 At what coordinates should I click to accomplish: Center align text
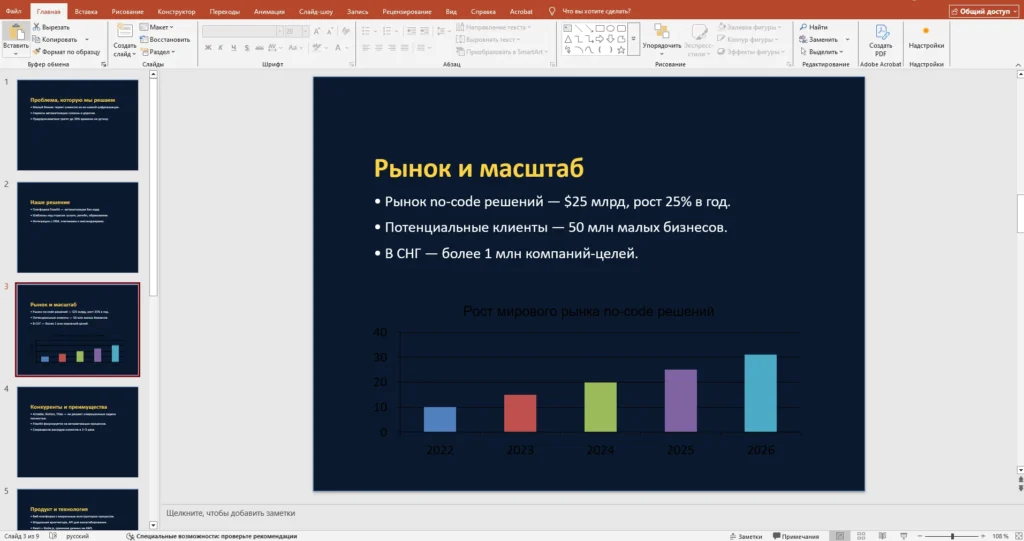[x=379, y=48]
